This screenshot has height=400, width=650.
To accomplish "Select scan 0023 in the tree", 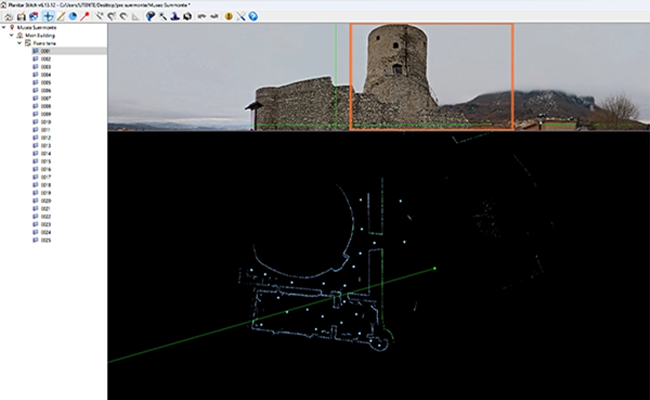I will [46, 224].
